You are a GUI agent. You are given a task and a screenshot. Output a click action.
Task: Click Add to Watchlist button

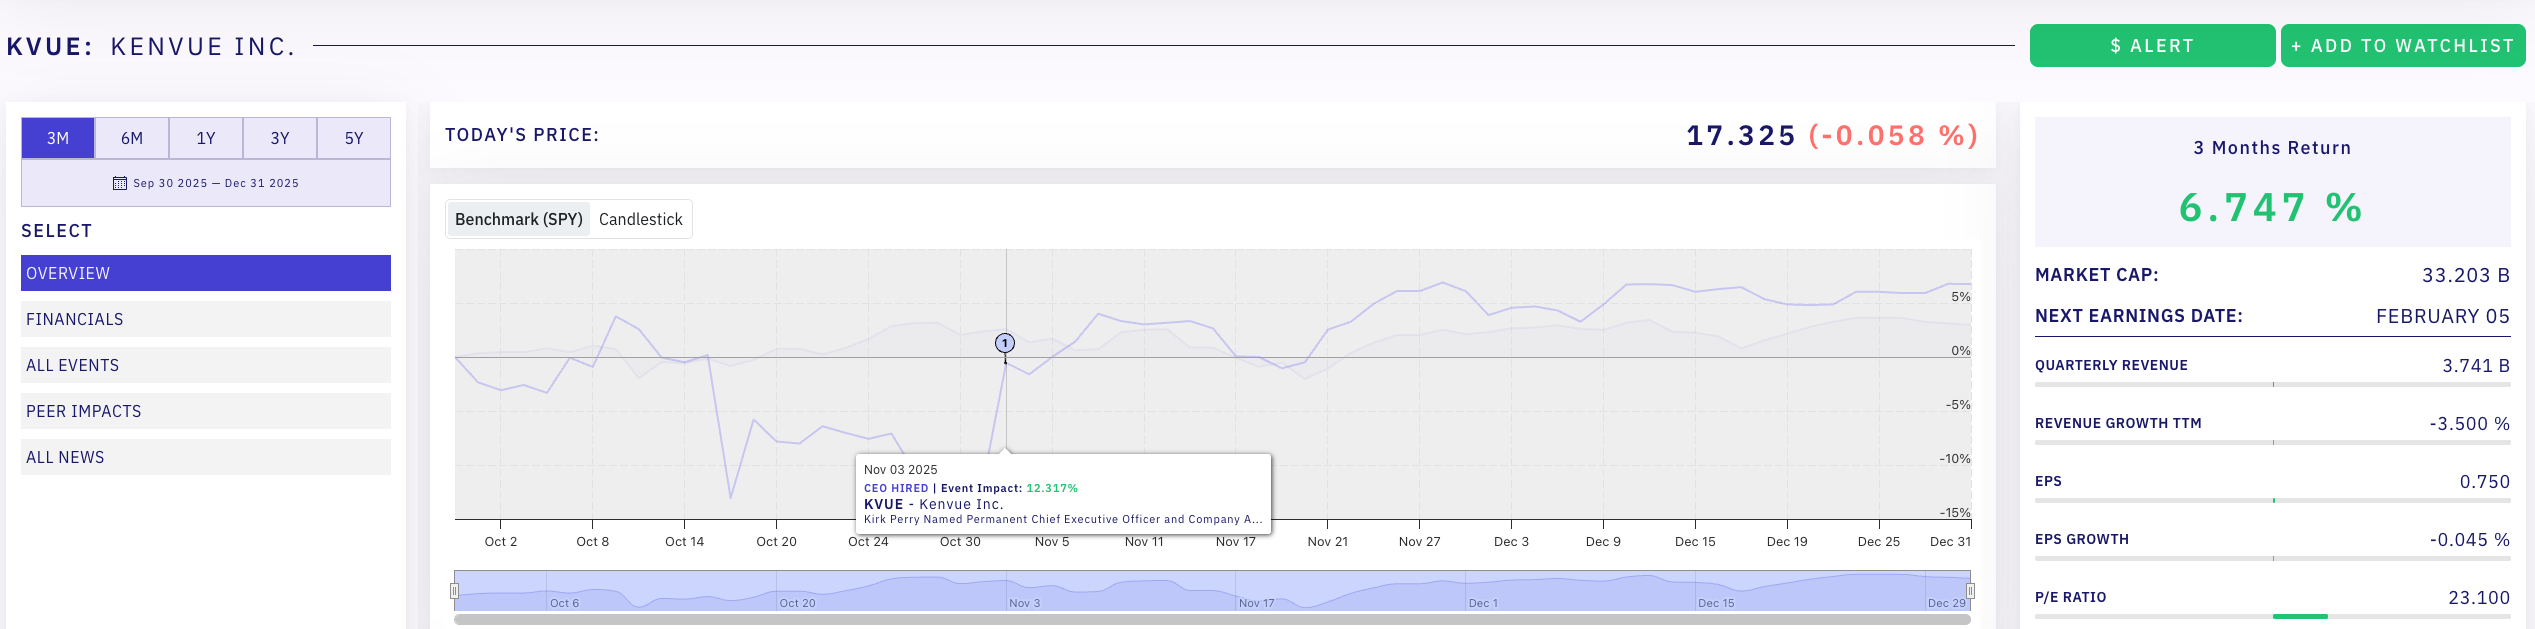[2402, 46]
